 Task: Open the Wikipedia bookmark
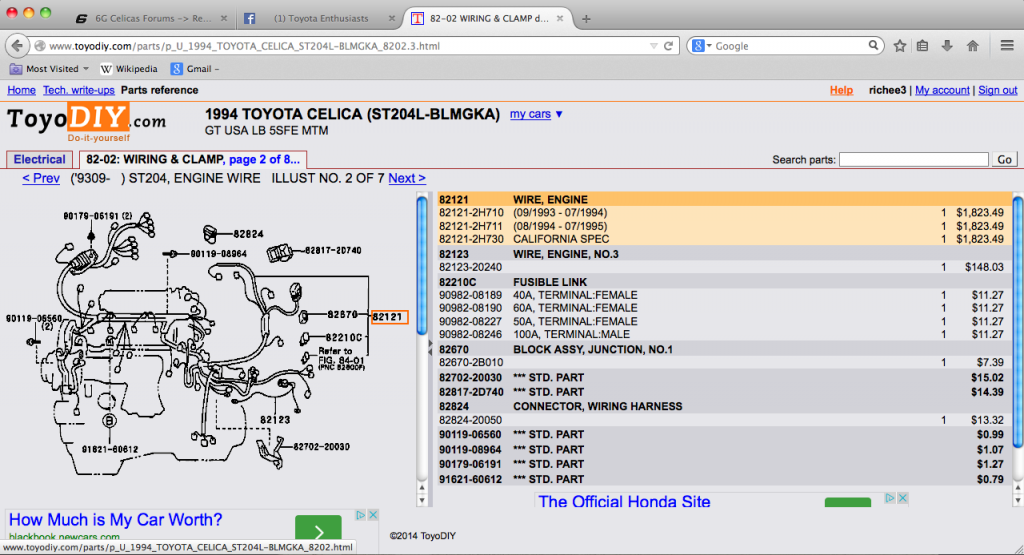[x=129, y=69]
